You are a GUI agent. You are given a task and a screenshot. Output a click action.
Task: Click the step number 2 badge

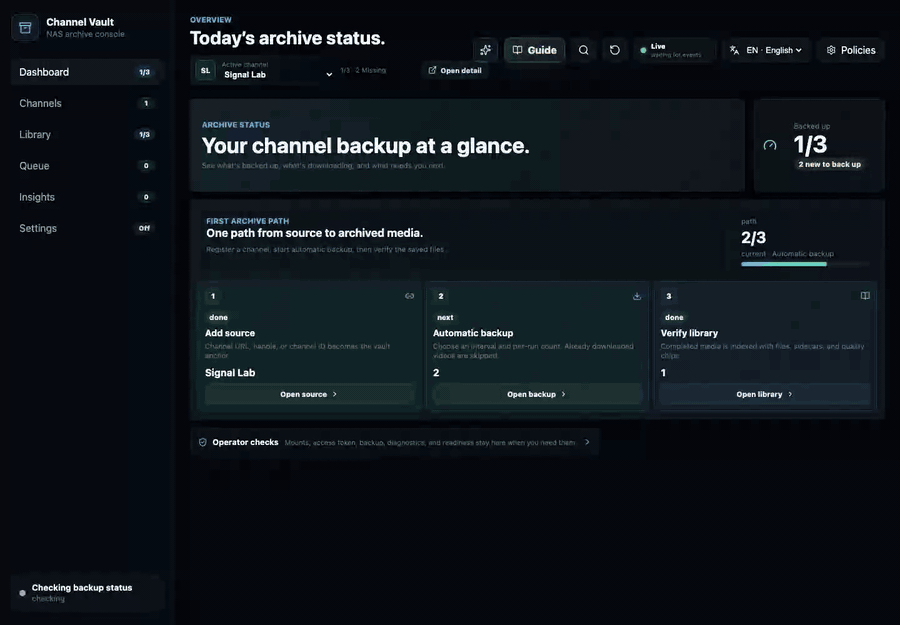click(441, 296)
